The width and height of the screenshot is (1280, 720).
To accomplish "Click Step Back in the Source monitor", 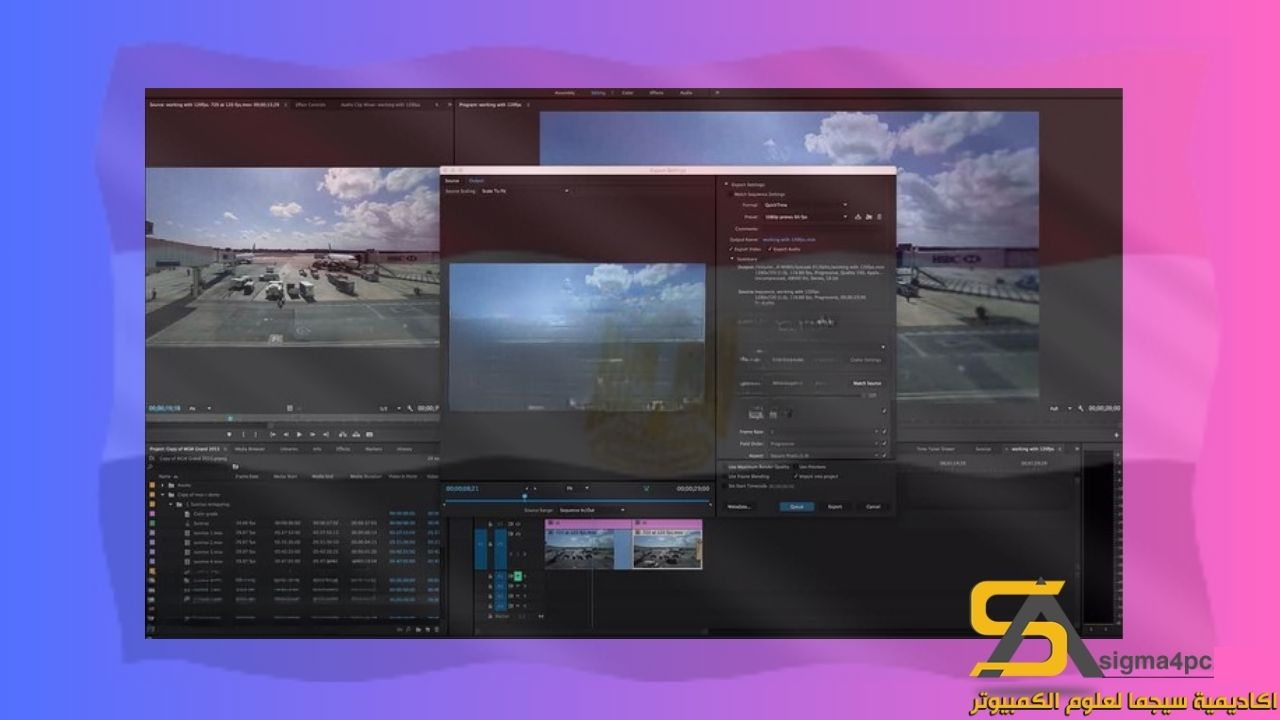I will [286, 434].
